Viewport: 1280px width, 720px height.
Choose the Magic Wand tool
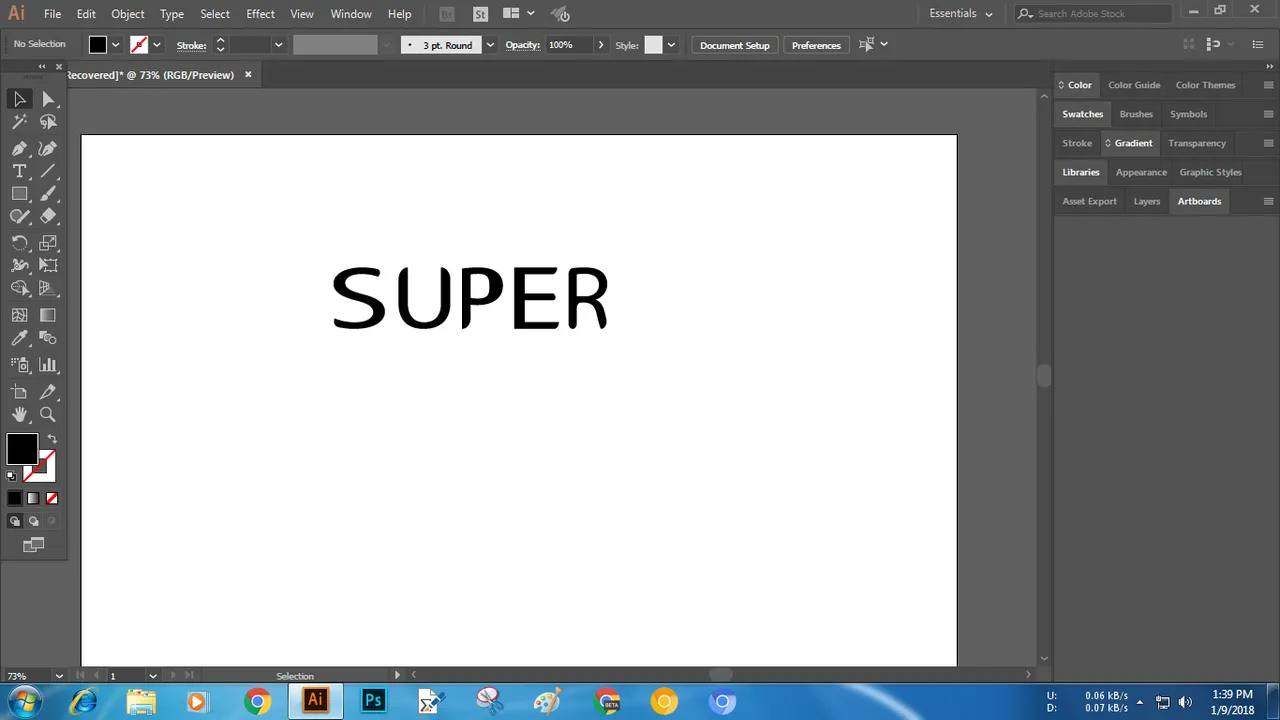[x=19, y=122]
